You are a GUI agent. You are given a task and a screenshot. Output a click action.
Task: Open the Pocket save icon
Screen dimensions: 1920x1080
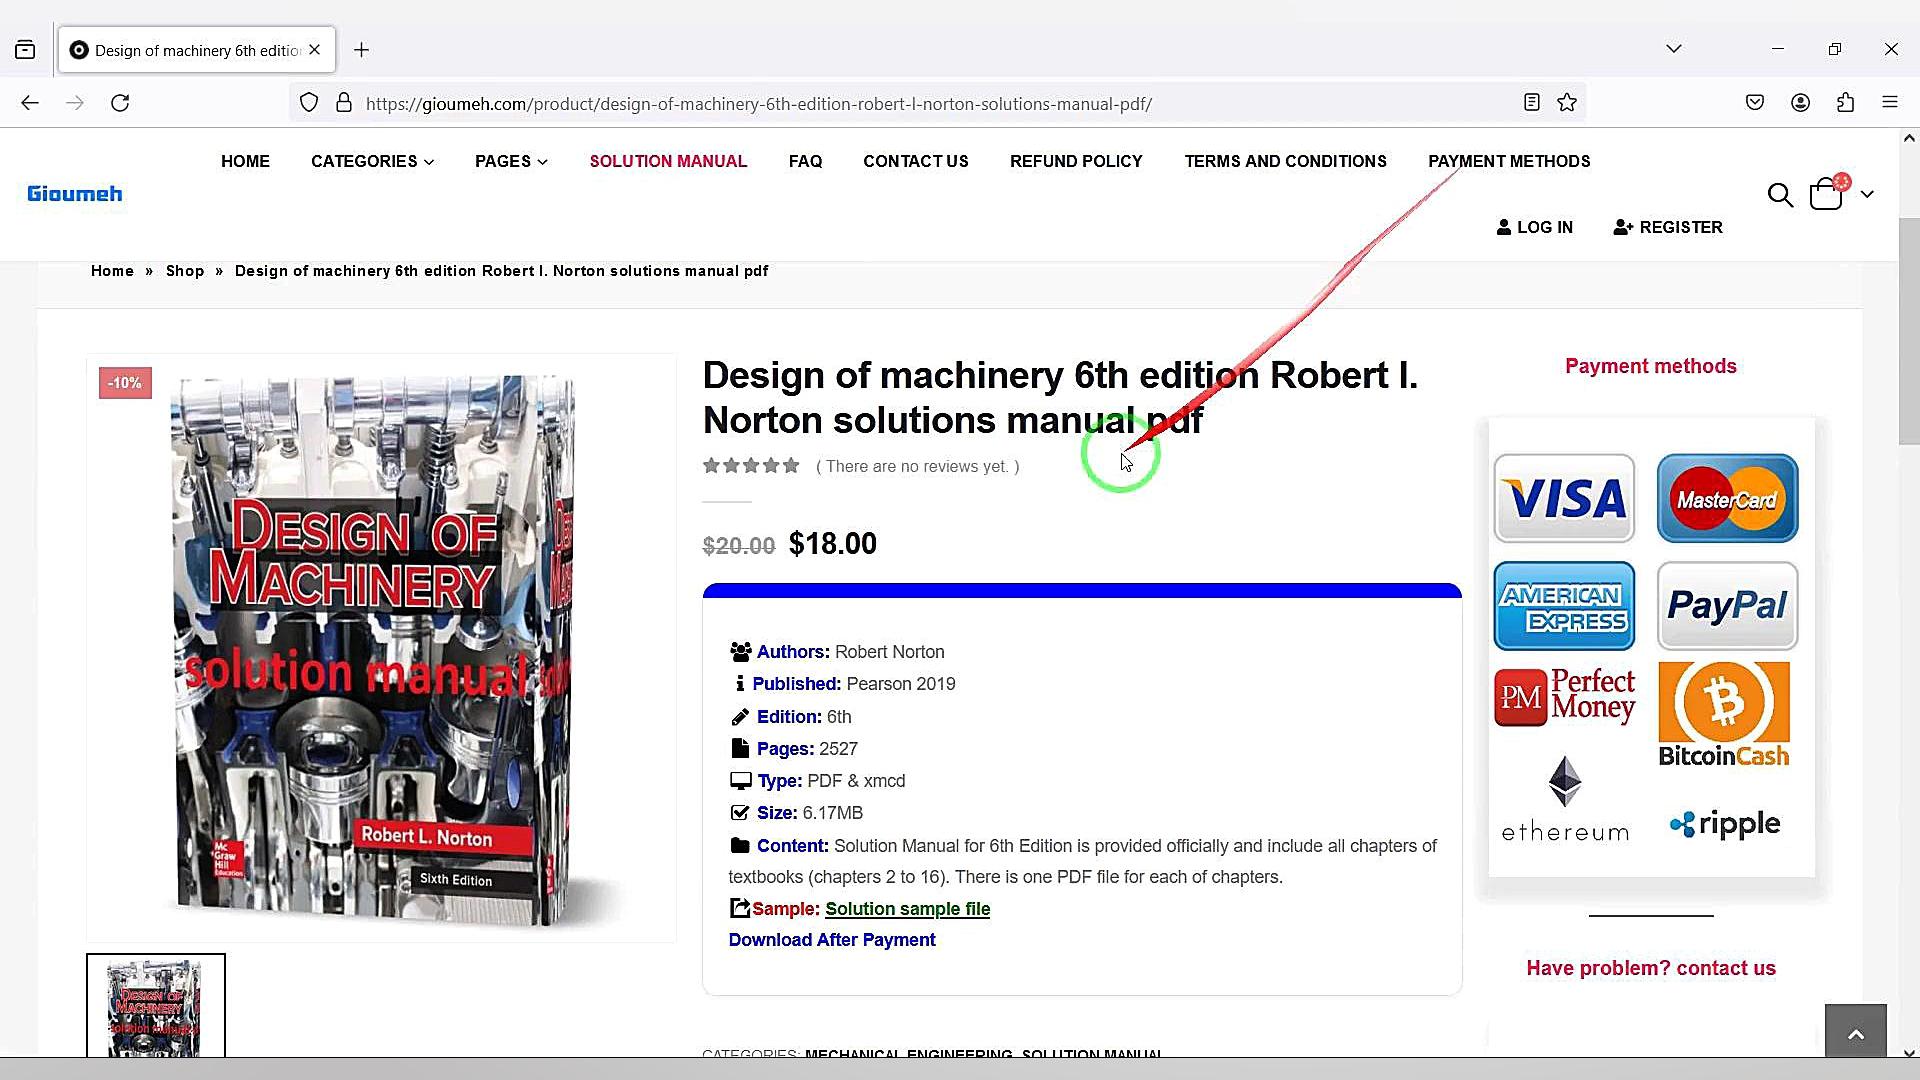pyautogui.click(x=1755, y=102)
